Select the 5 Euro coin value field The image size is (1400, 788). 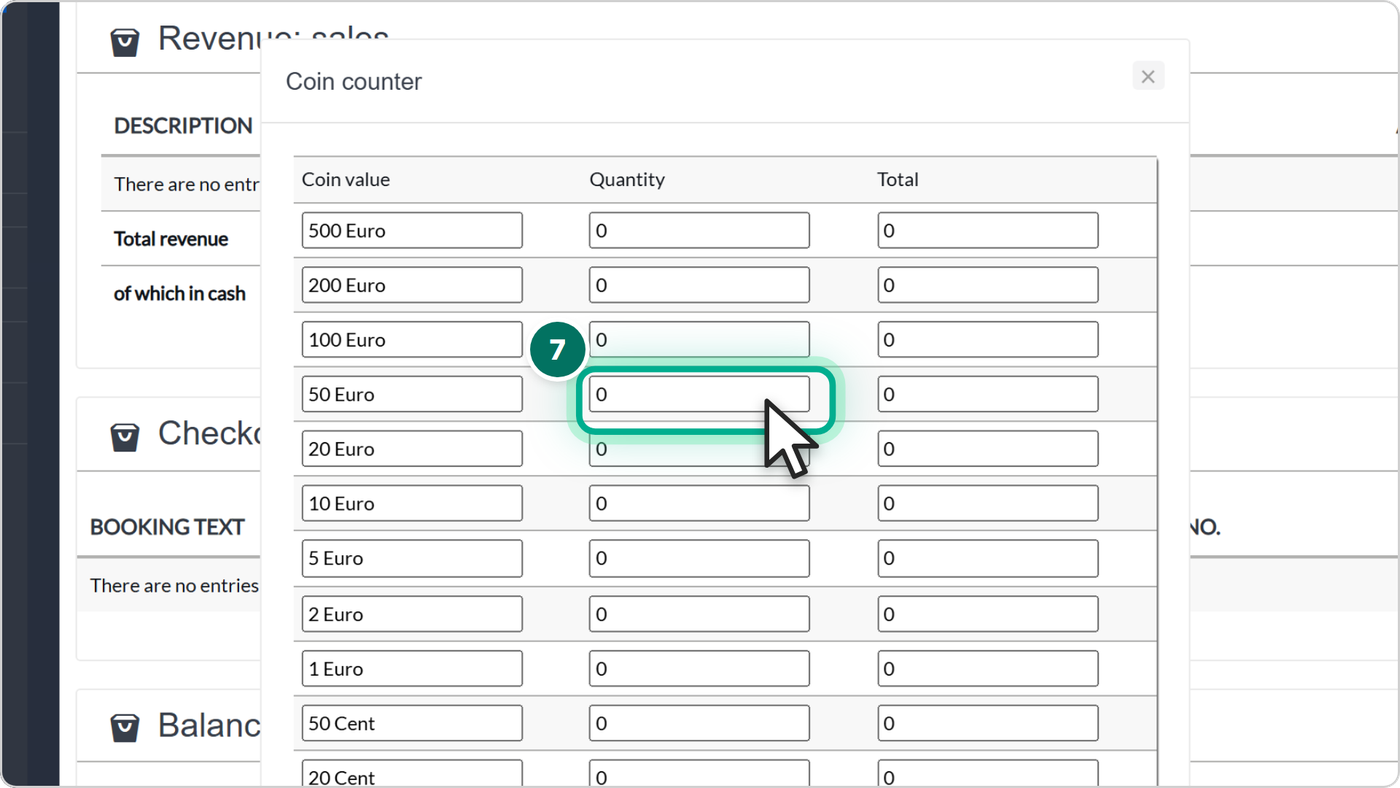point(412,558)
